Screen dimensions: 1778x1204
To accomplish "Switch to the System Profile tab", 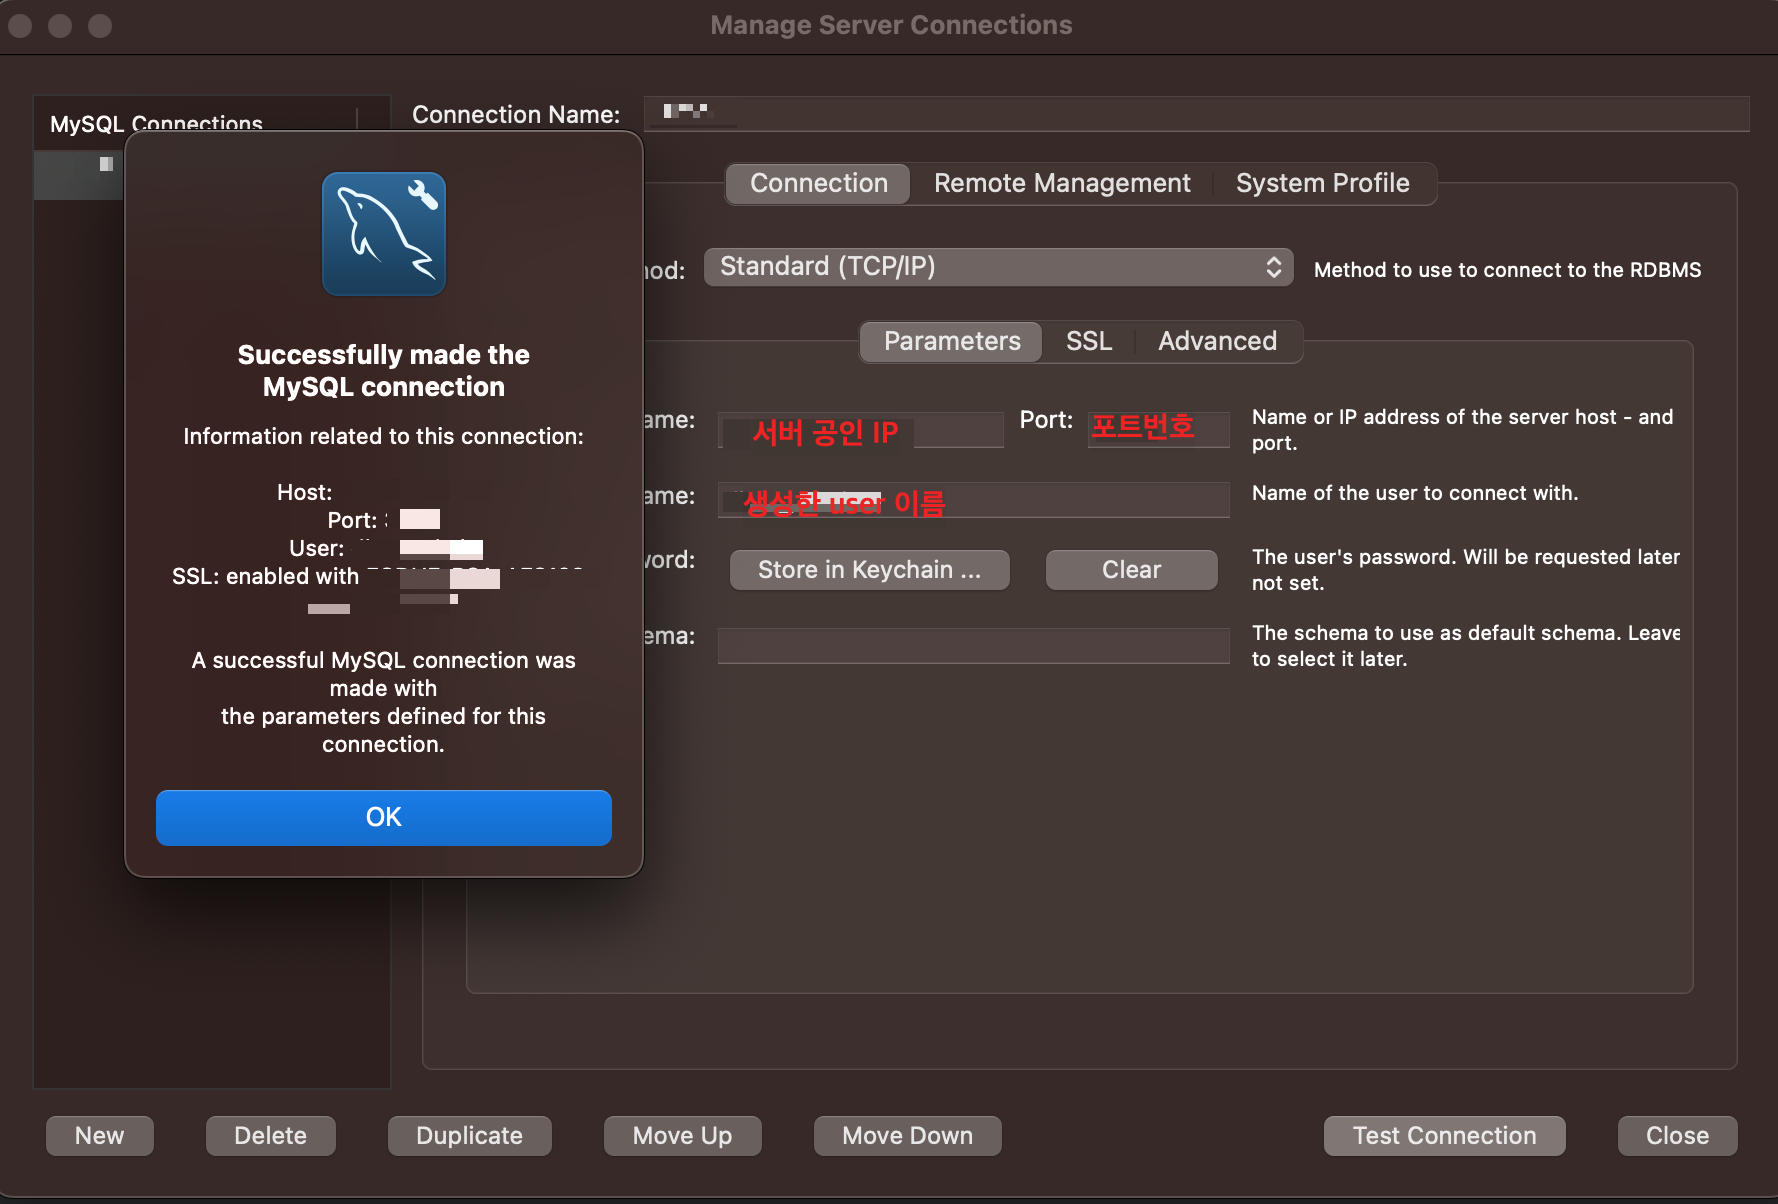I will click(x=1322, y=183).
